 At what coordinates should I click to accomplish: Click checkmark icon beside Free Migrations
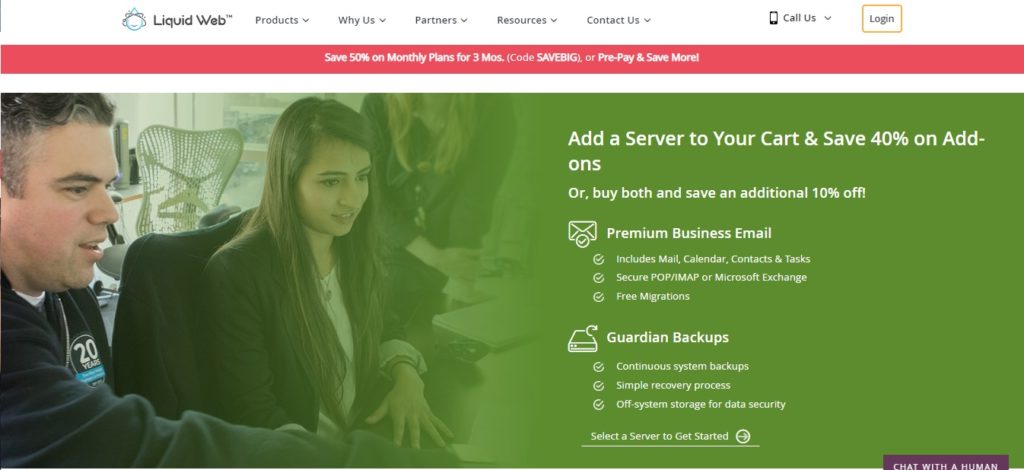click(x=598, y=296)
